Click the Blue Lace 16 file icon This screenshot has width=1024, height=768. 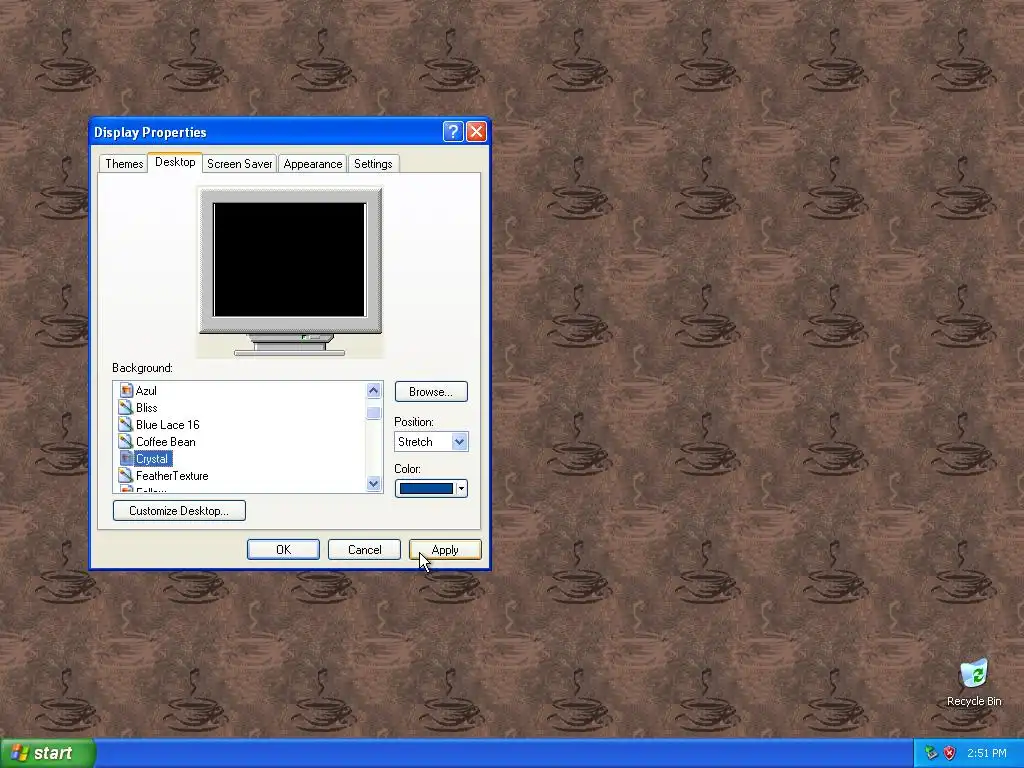[126, 424]
